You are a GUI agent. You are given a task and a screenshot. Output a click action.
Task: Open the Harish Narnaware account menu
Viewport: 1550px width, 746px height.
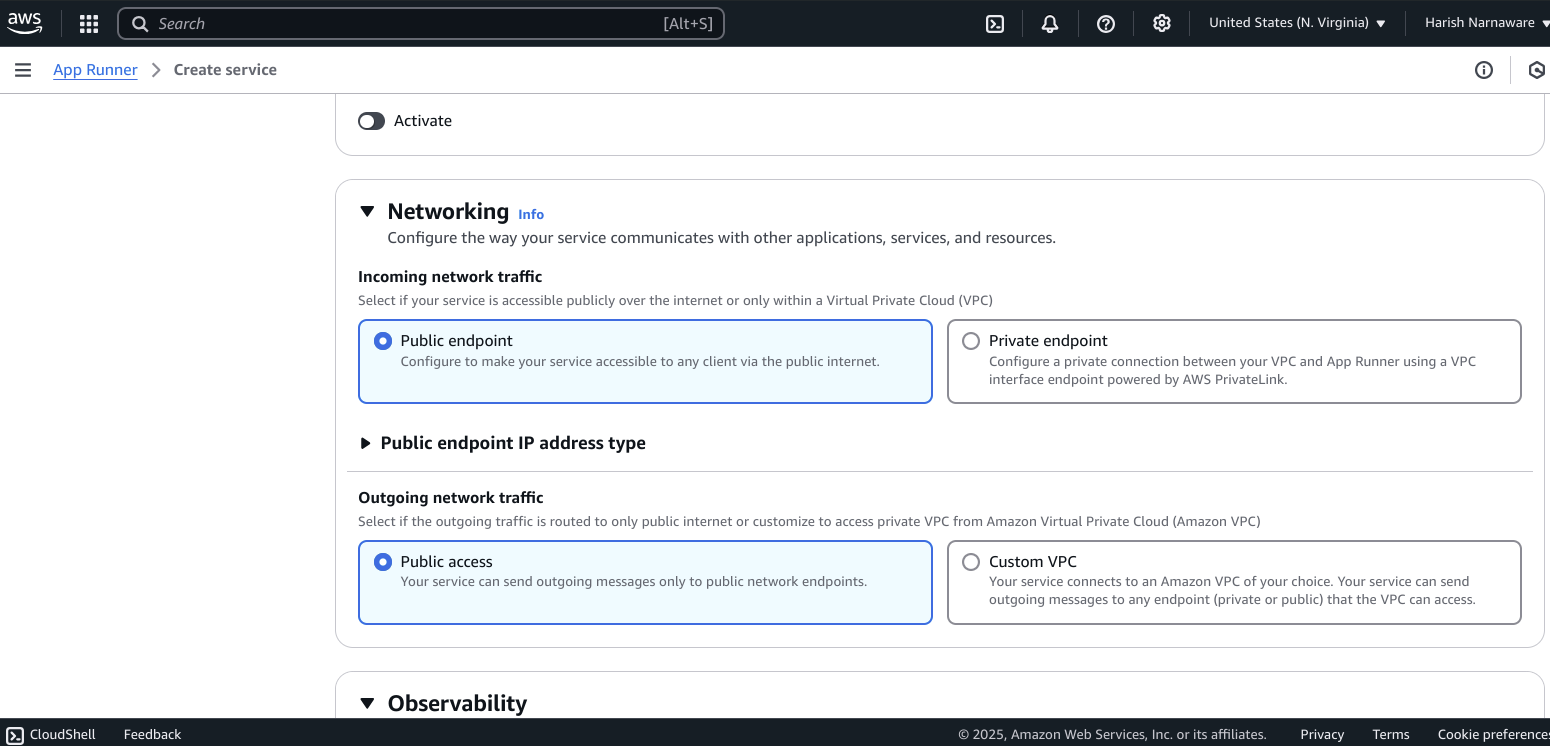(1485, 23)
